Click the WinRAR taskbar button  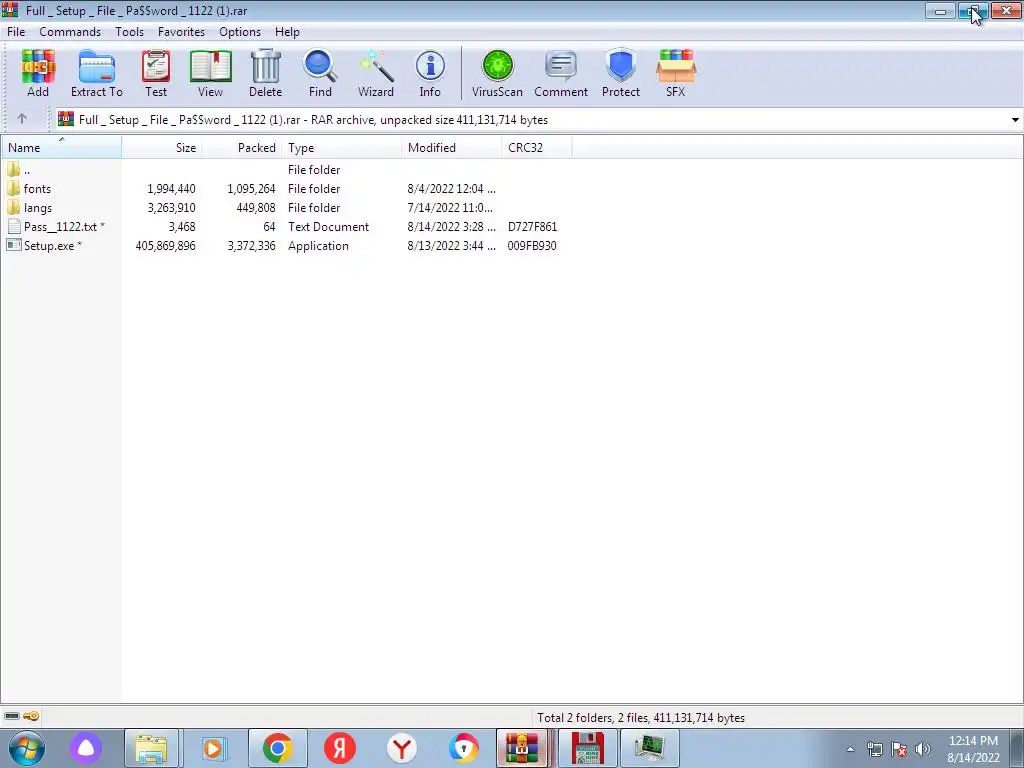521,748
